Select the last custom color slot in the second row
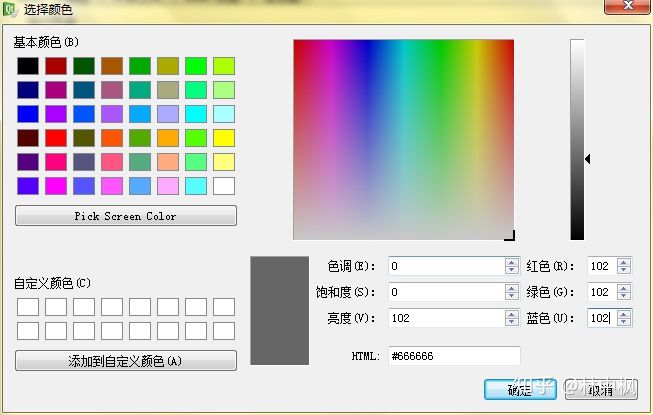The image size is (653, 415). coord(224,331)
